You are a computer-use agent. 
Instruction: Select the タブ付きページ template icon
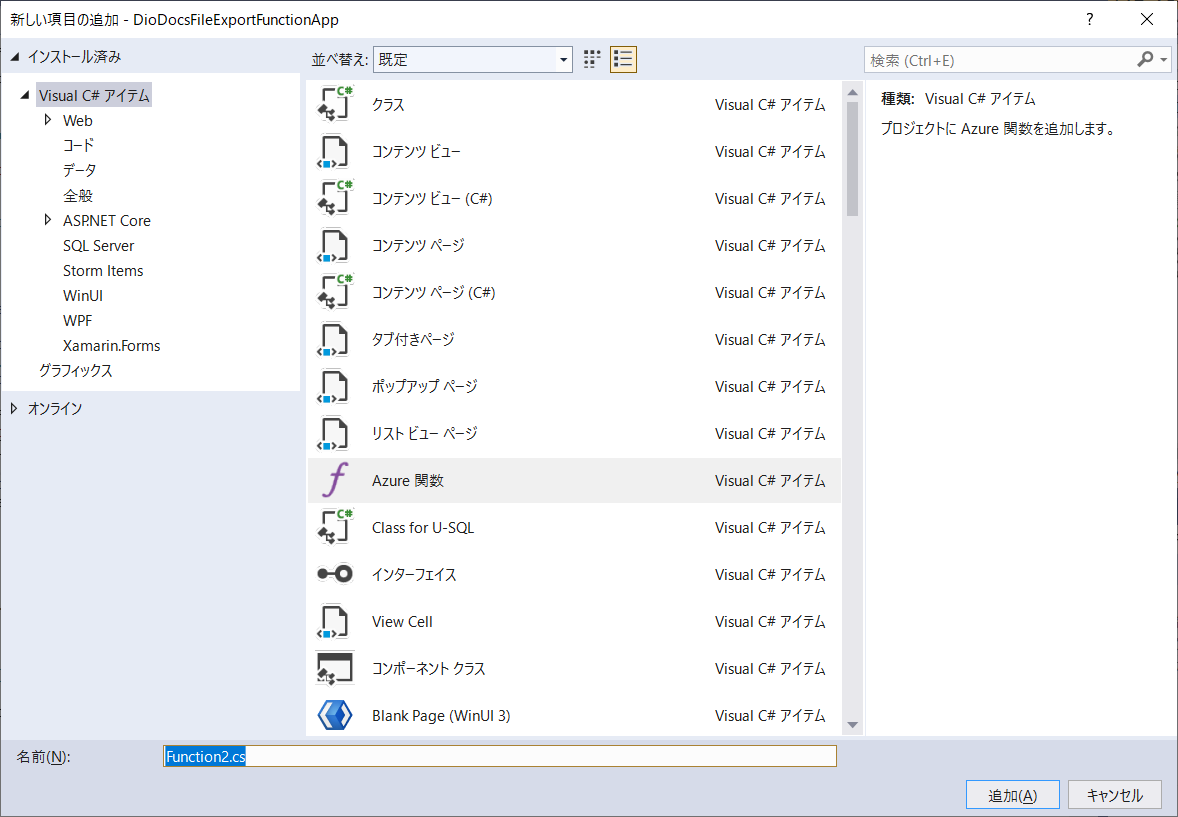(334, 340)
